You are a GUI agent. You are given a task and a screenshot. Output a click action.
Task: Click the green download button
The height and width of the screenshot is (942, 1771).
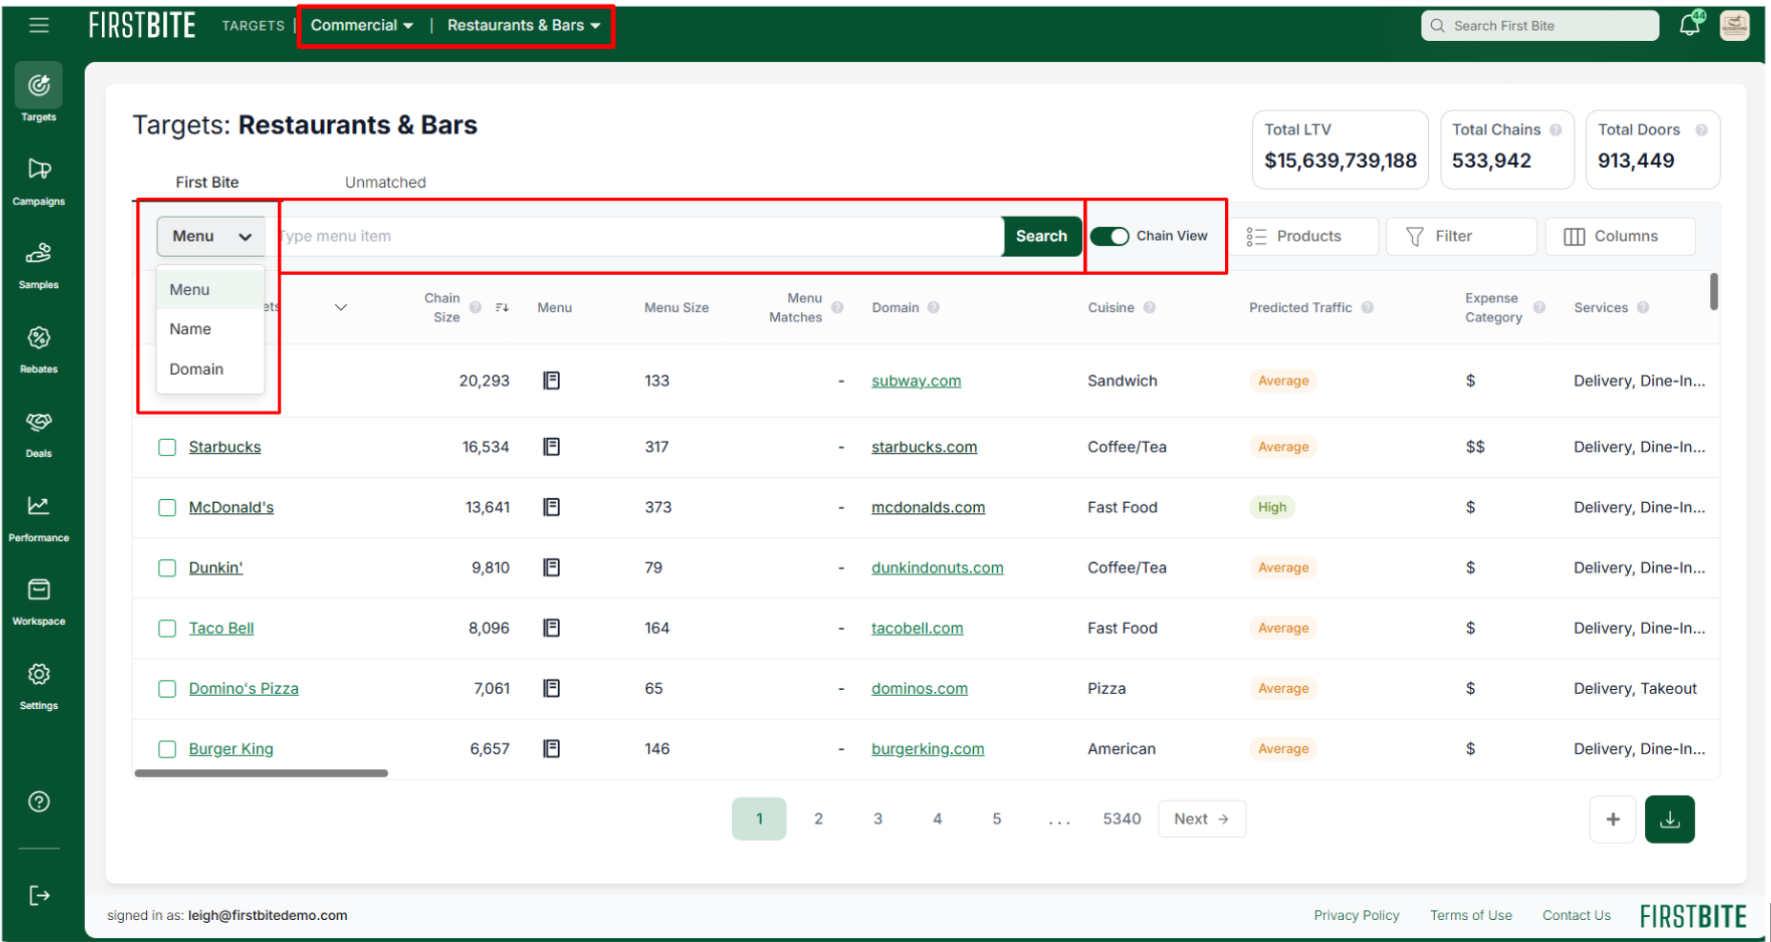[x=1670, y=819]
